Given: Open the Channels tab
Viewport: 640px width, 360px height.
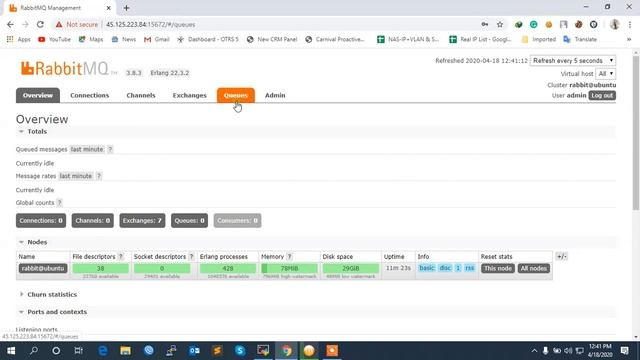Looking at the screenshot, I should 141,95.
